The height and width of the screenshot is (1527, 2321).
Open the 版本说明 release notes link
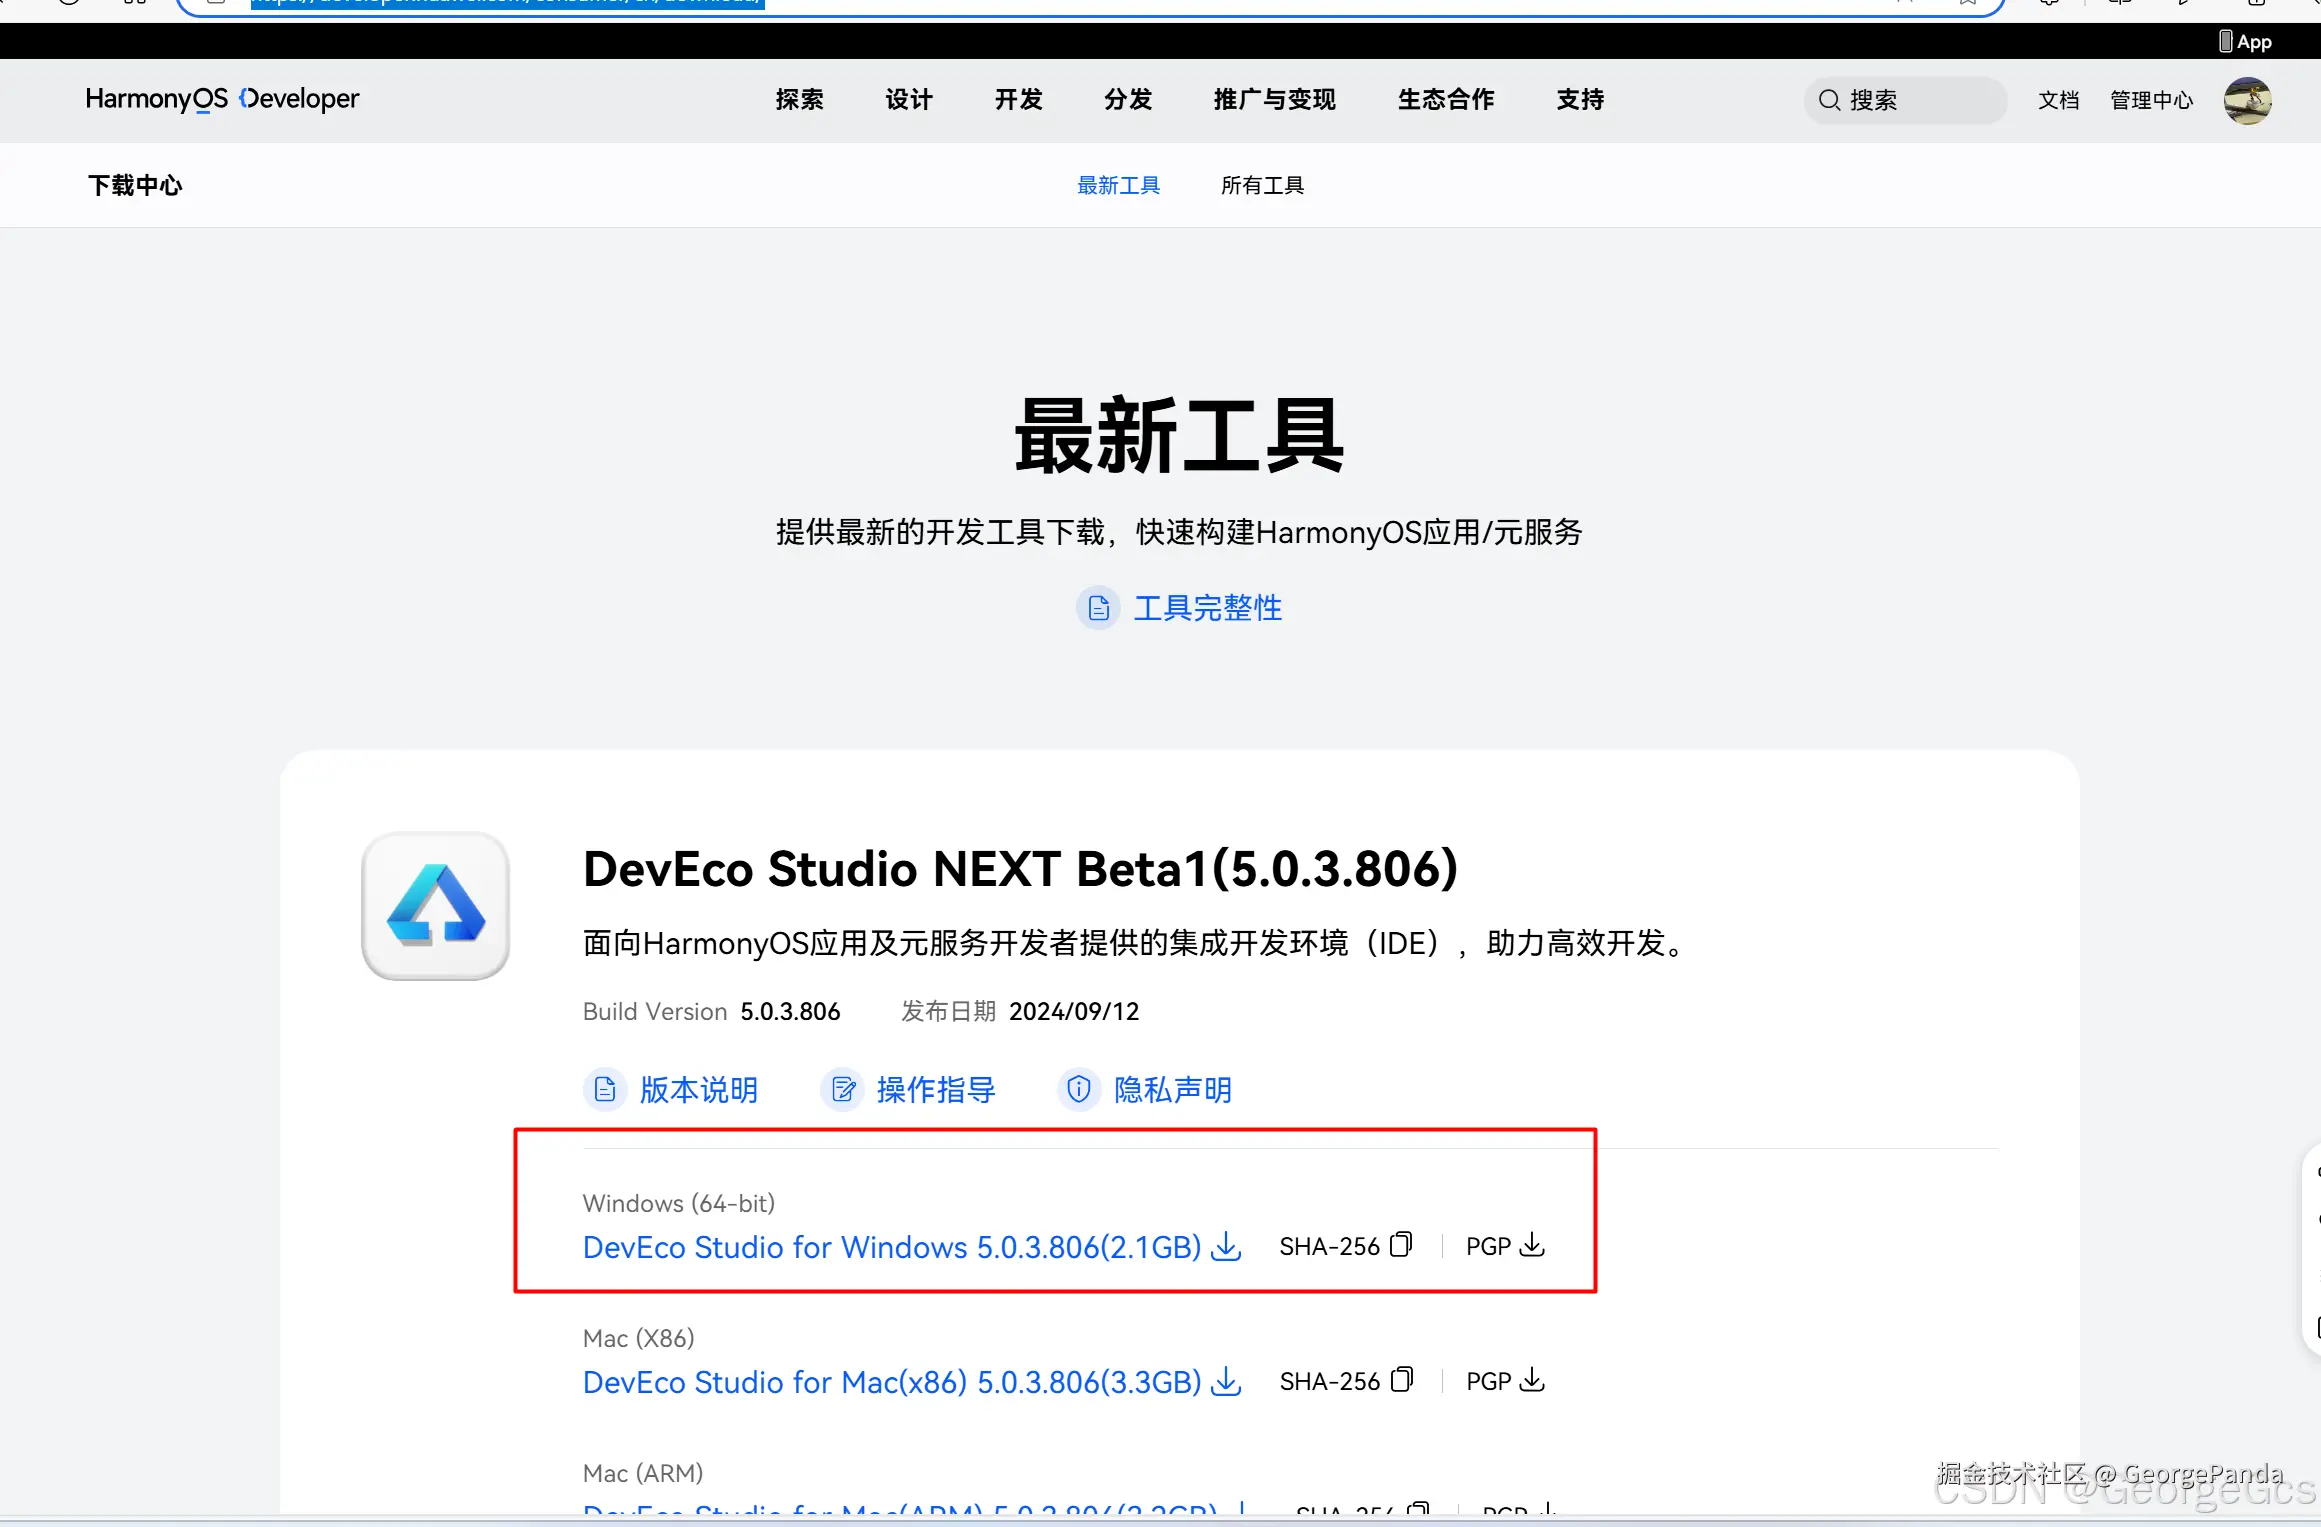tap(698, 1089)
